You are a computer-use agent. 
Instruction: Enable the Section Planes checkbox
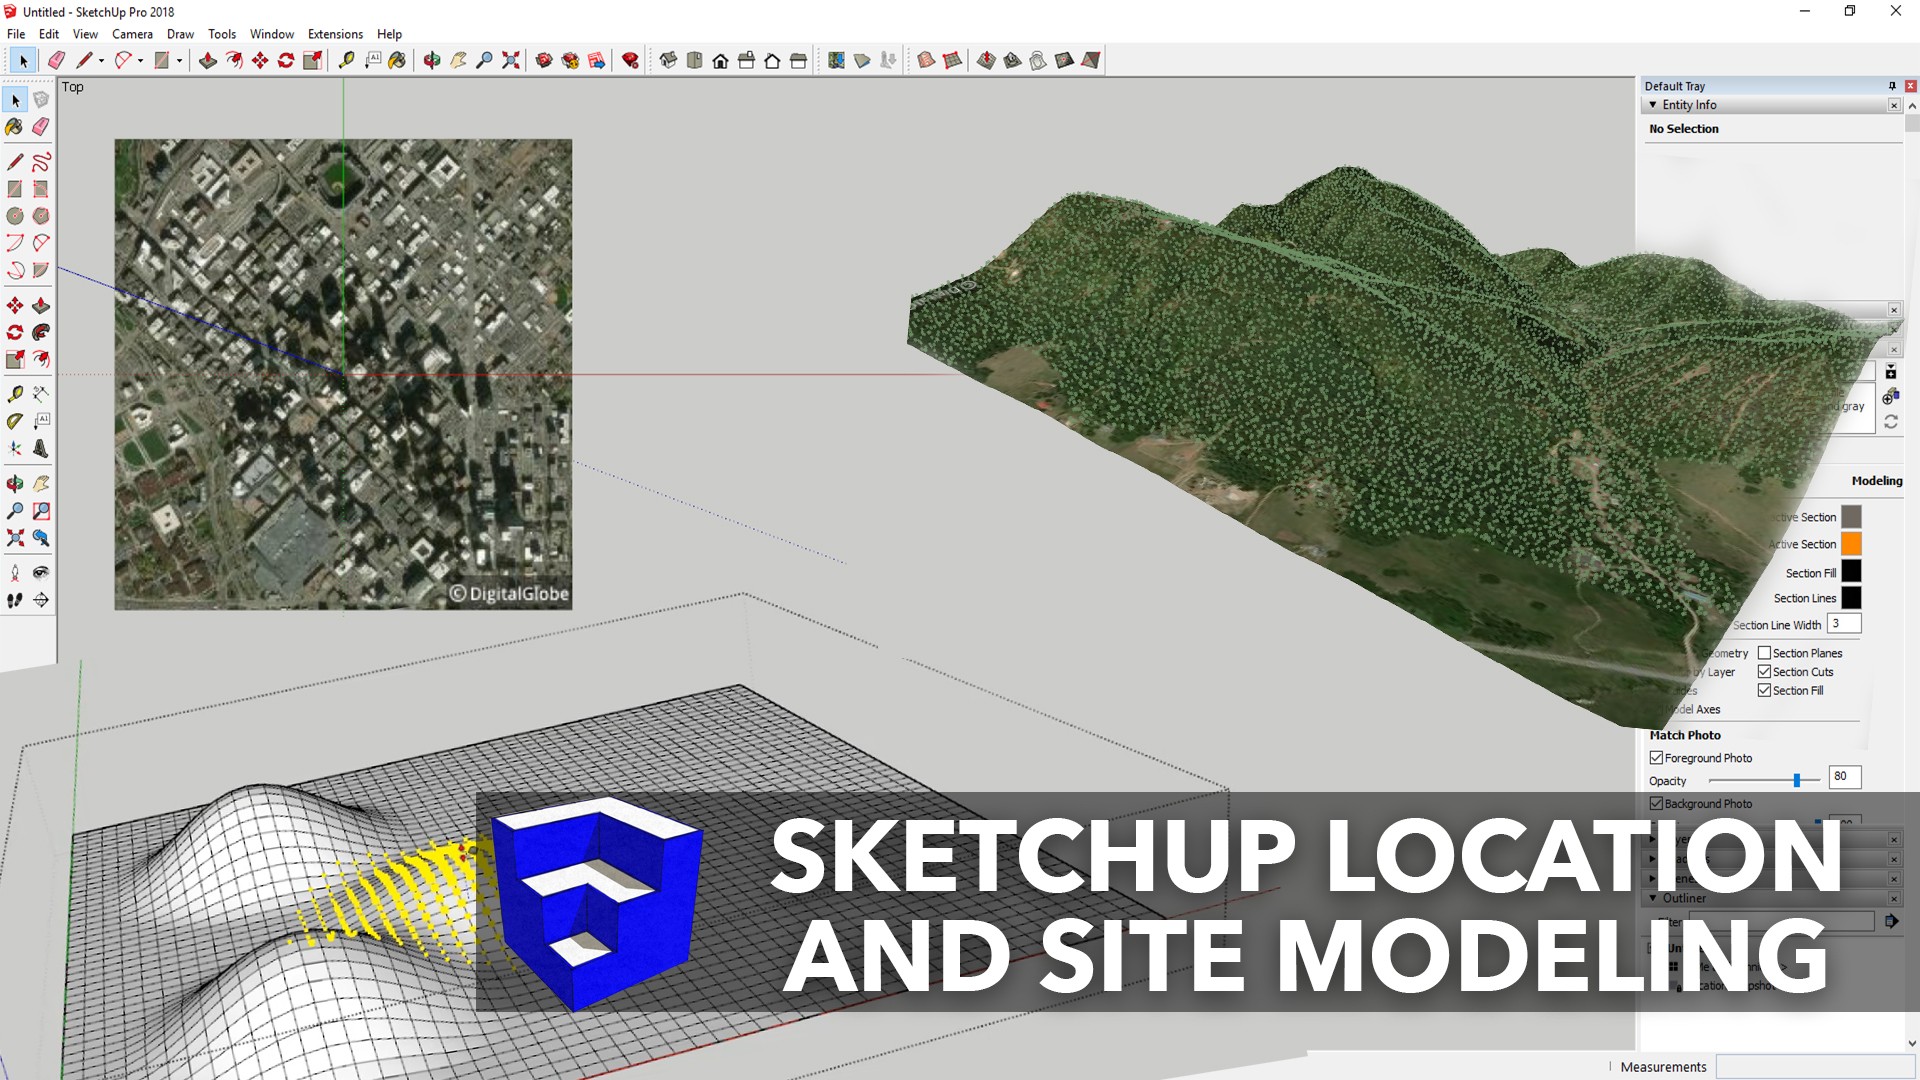[1764, 653]
